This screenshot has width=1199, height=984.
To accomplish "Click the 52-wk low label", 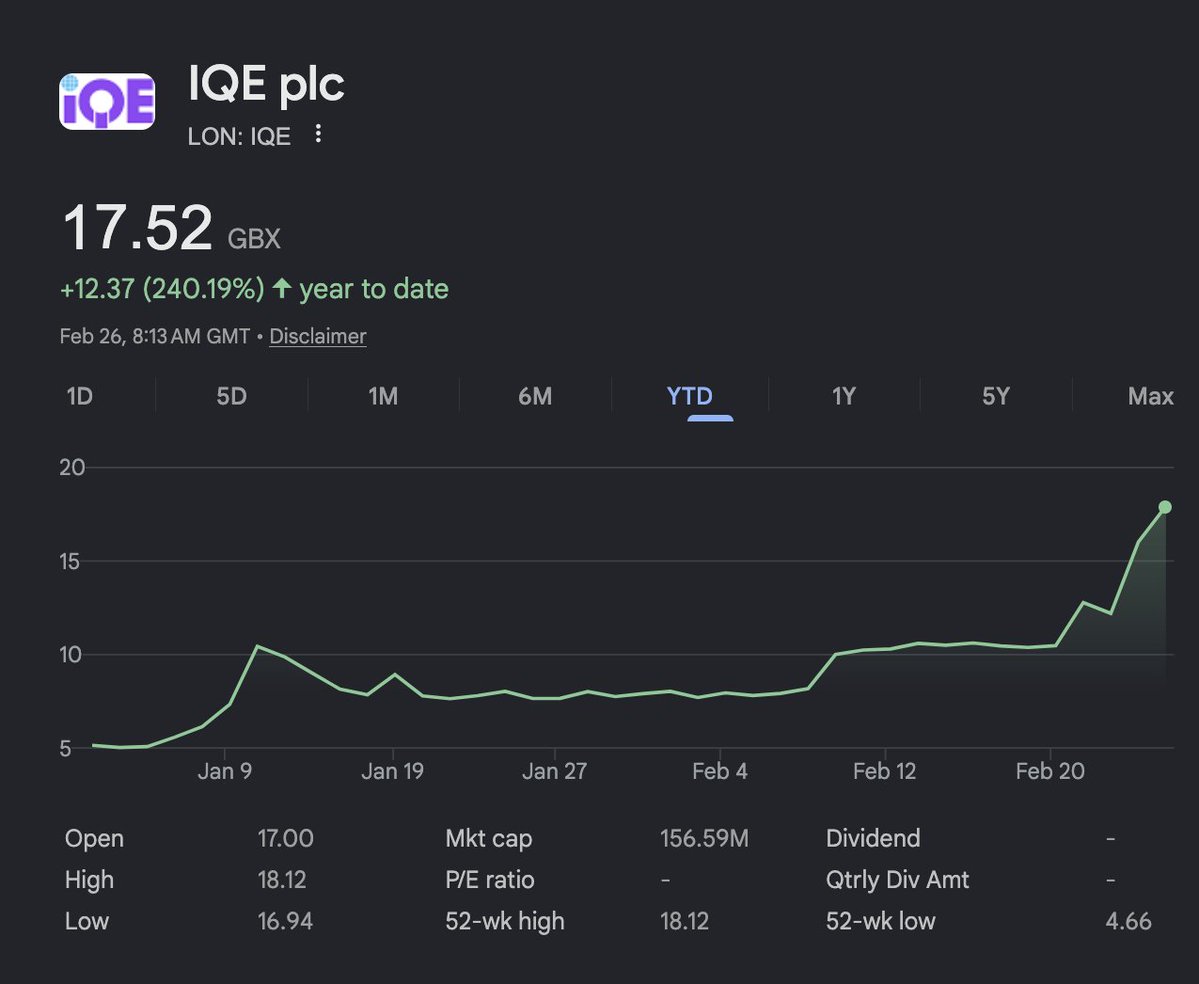I will (x=880, y=921).
